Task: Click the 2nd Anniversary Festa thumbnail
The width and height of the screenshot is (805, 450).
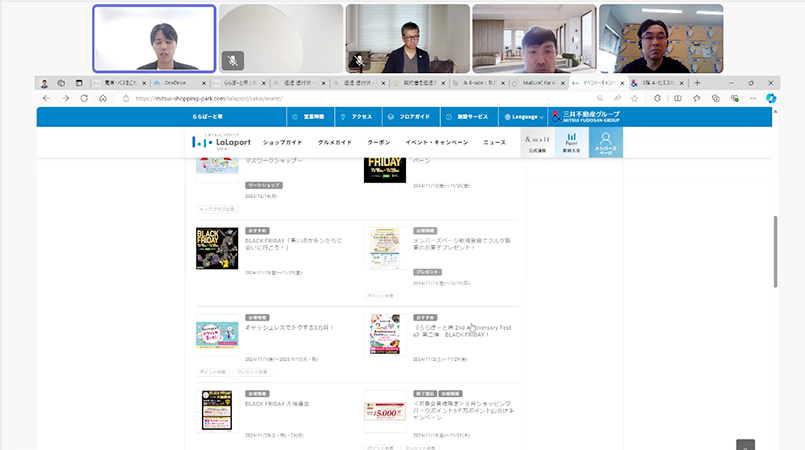Action: [385, 335]
